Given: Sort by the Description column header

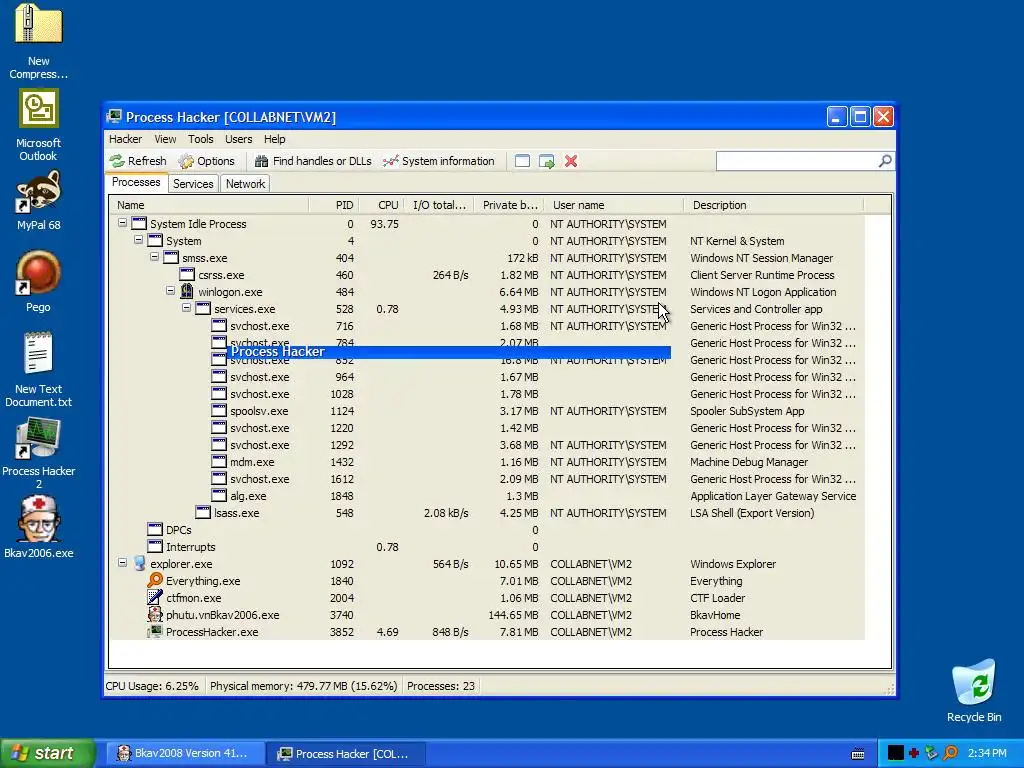Looking at the screenshot, I should click(x=774, y=205).
